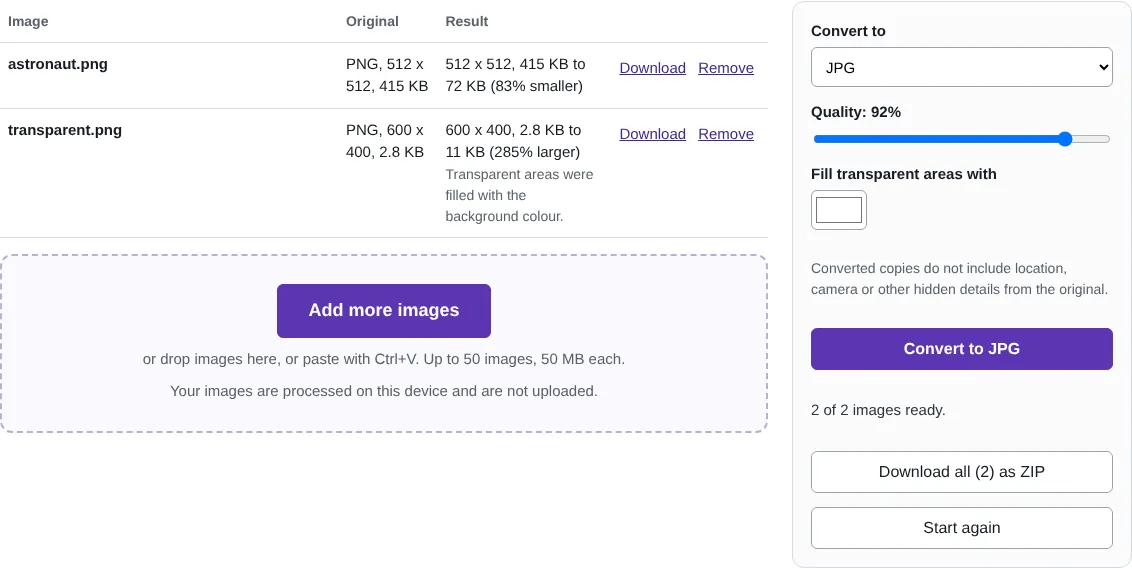Select the transparent.png file name
The image size is (1132, 568).
tap(65, 131)
